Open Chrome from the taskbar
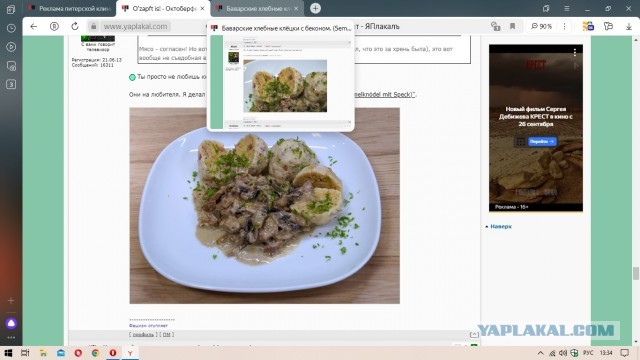Viewport: 640px width, 360px height. [96, 353]
